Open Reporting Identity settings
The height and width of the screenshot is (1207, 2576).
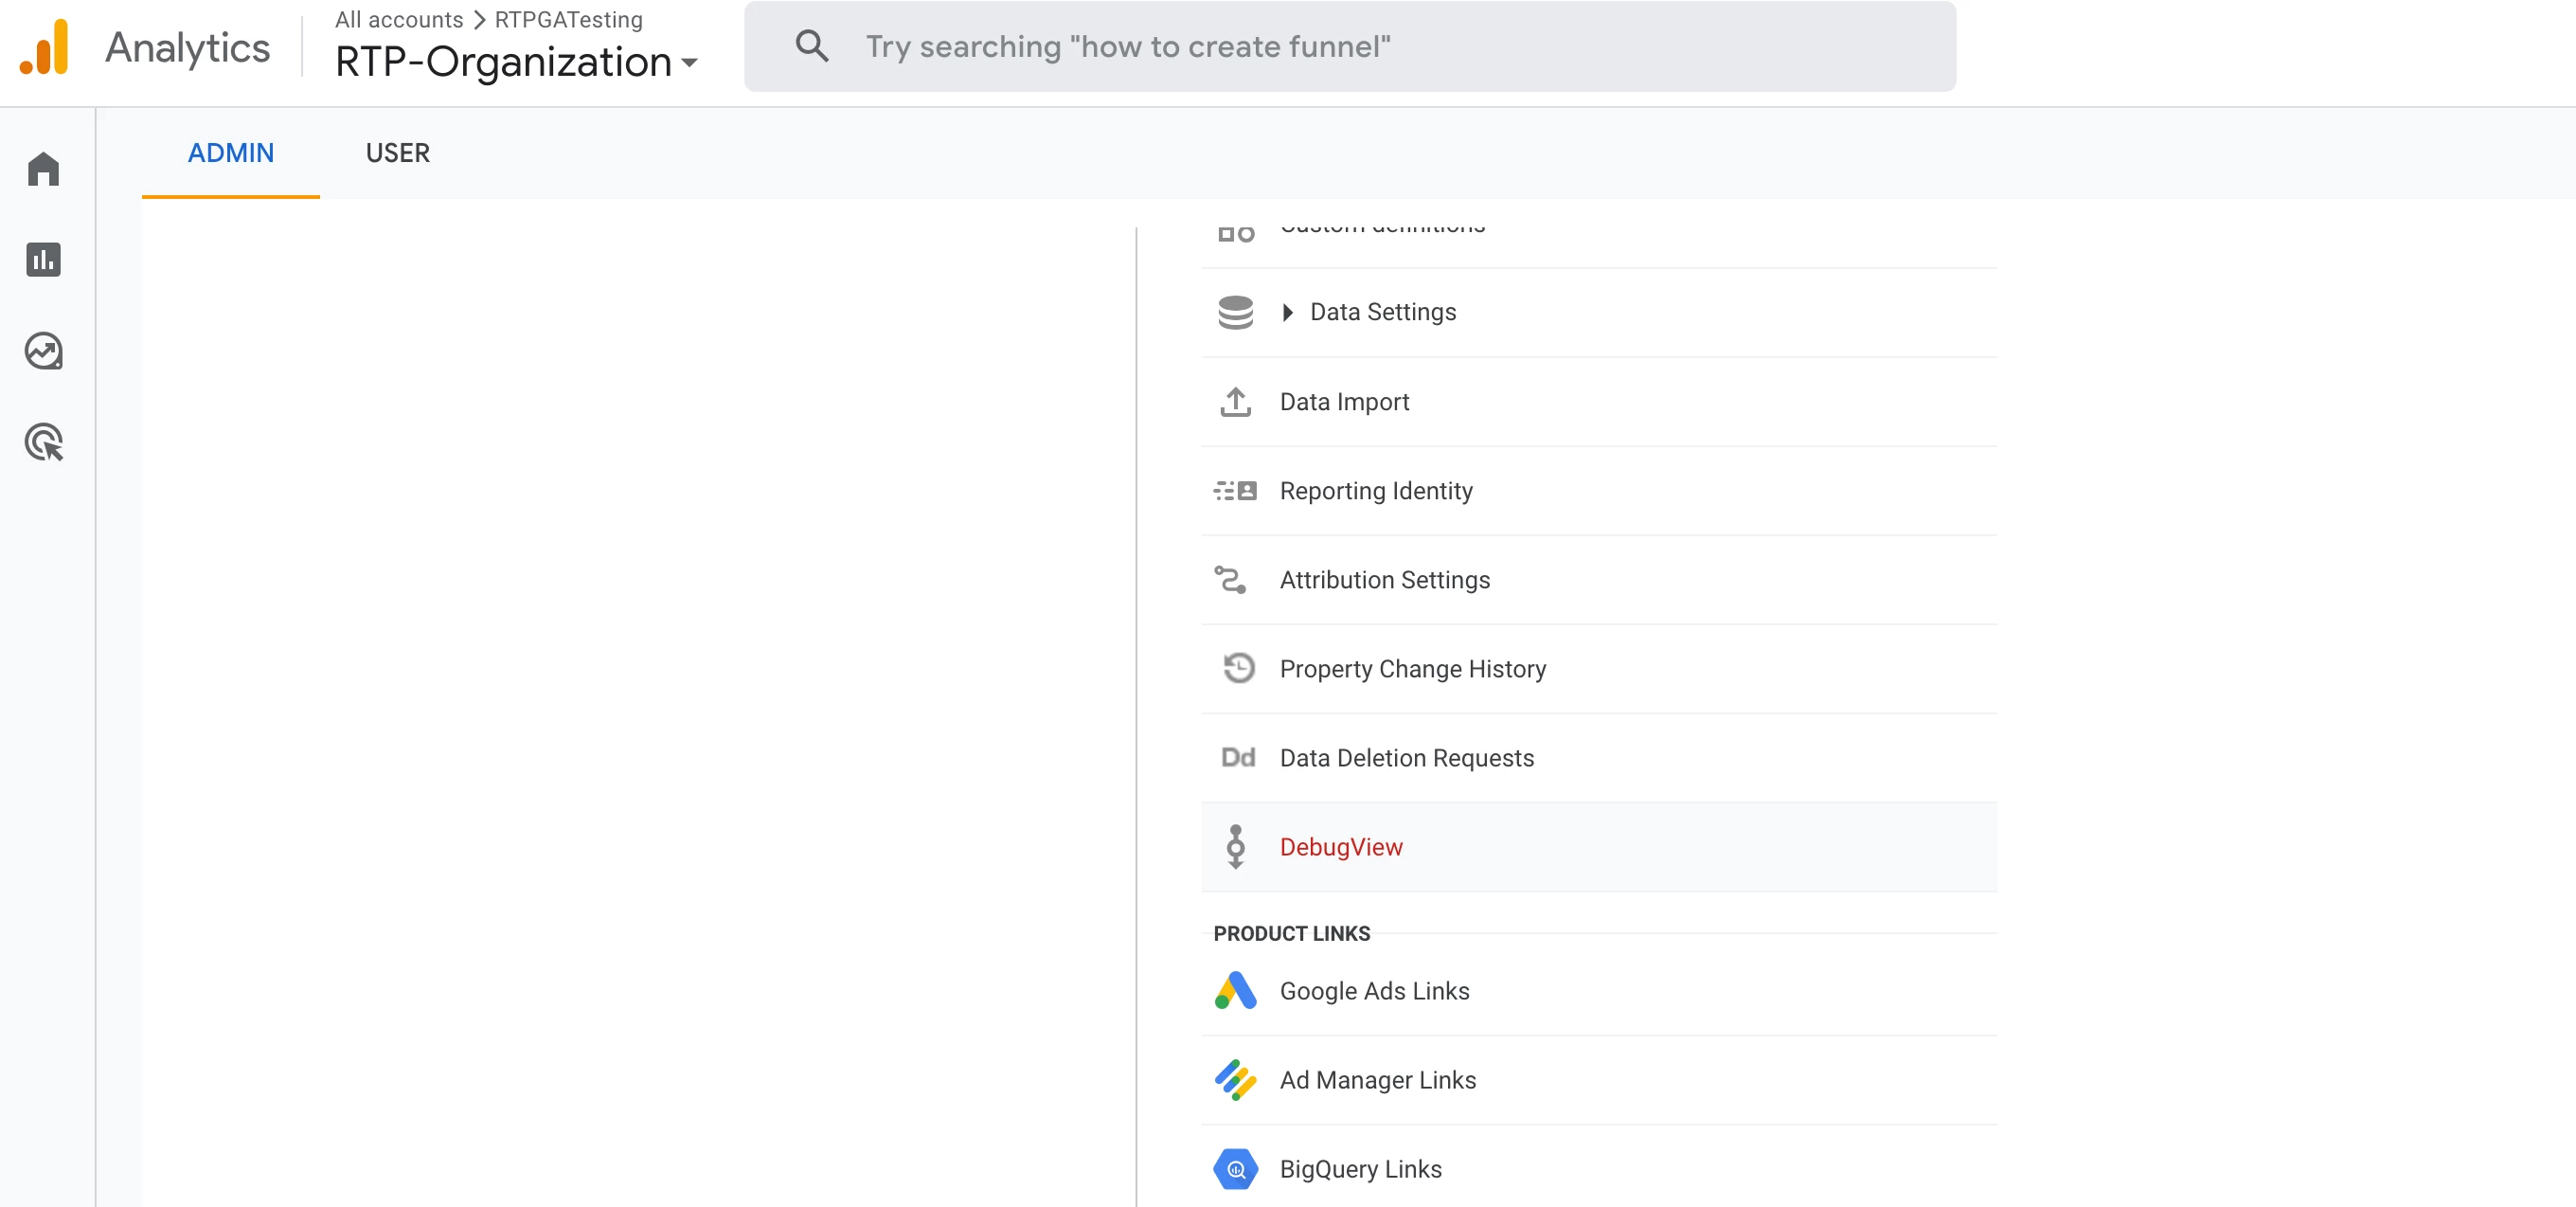pyautogui.click(x=1375, y=491)
